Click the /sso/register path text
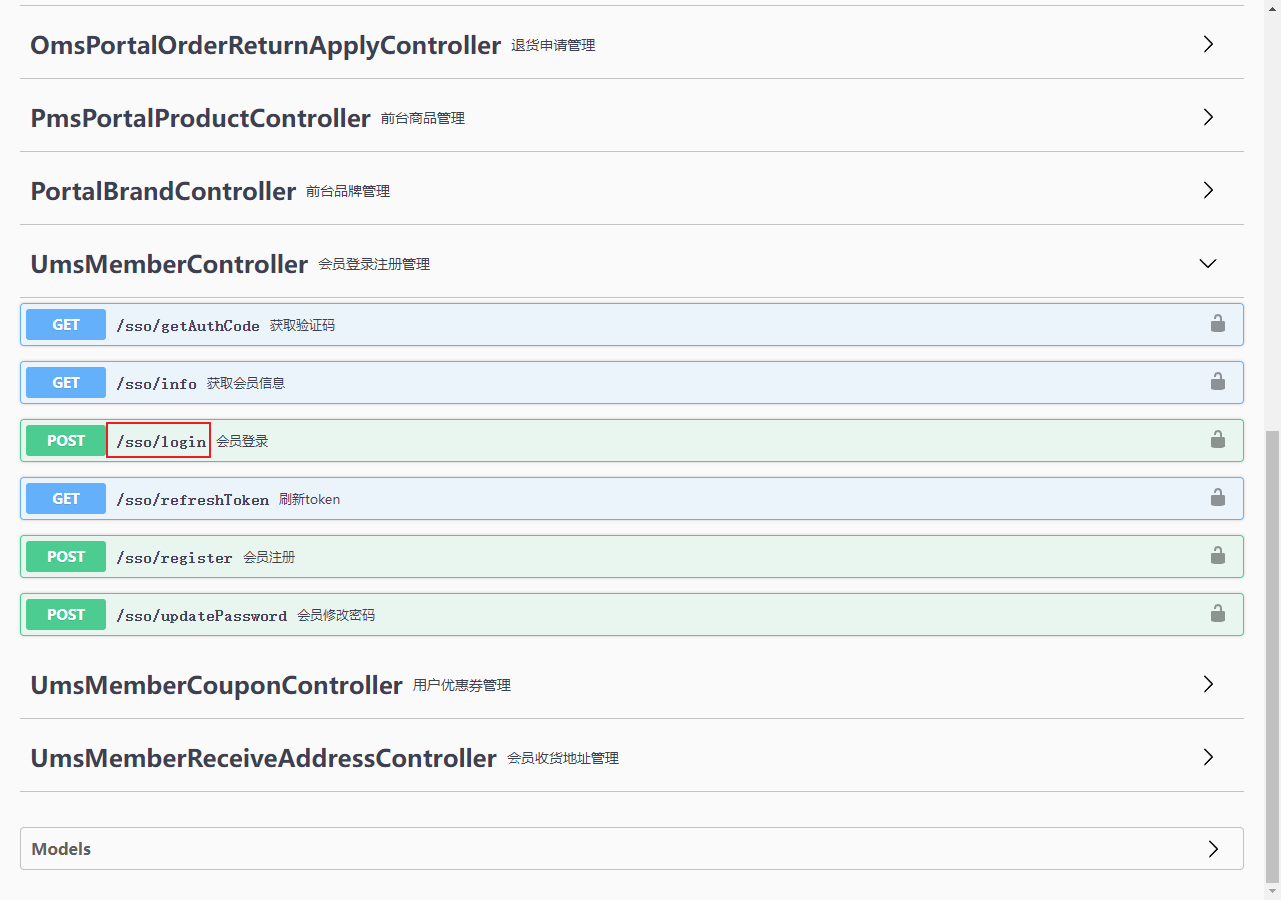This screenshot has height=900, width=1281. (x=174, y=558)
